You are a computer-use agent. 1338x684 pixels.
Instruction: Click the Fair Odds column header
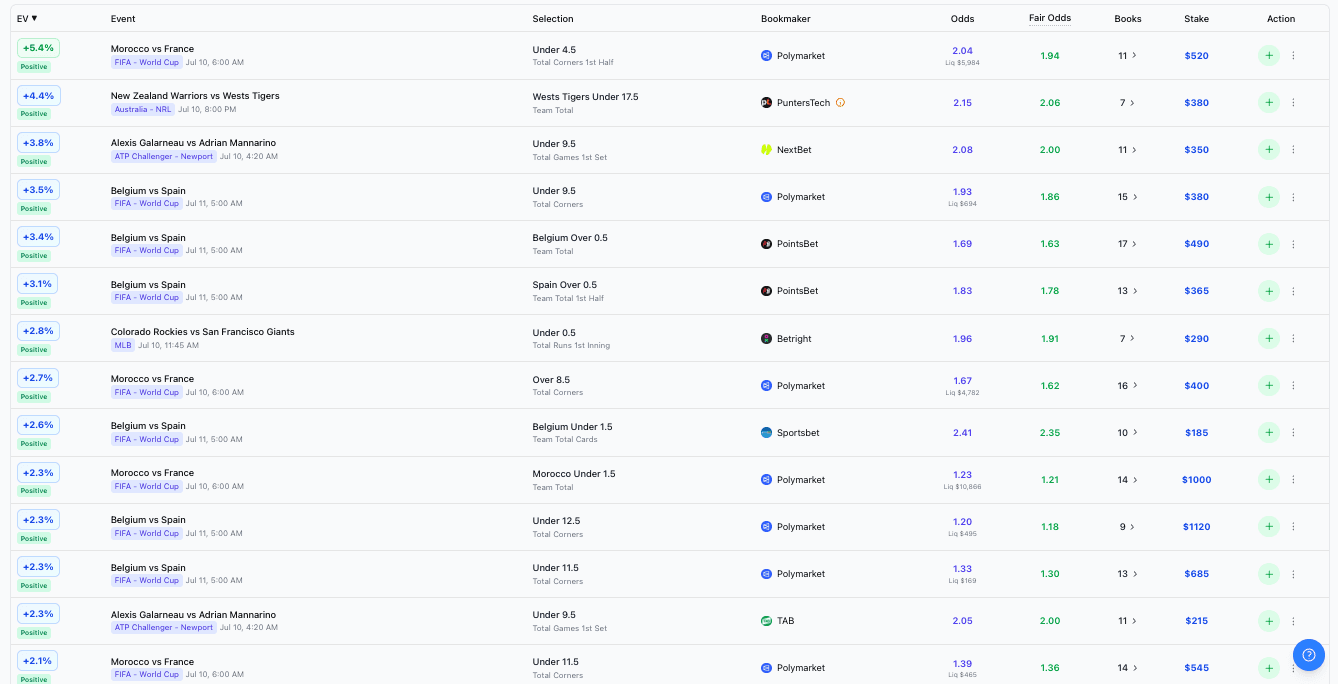pos(1050,18)
